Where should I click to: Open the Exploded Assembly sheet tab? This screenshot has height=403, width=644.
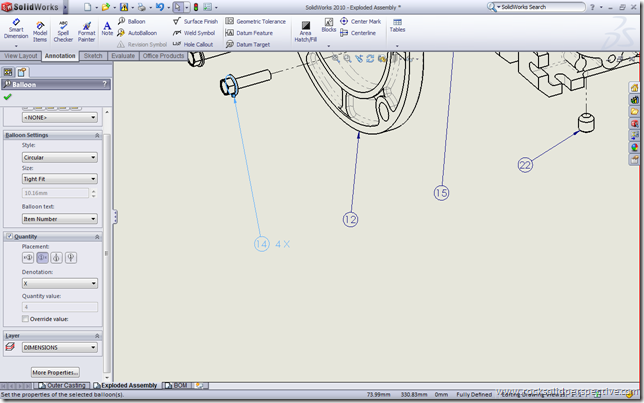(125, 385)
